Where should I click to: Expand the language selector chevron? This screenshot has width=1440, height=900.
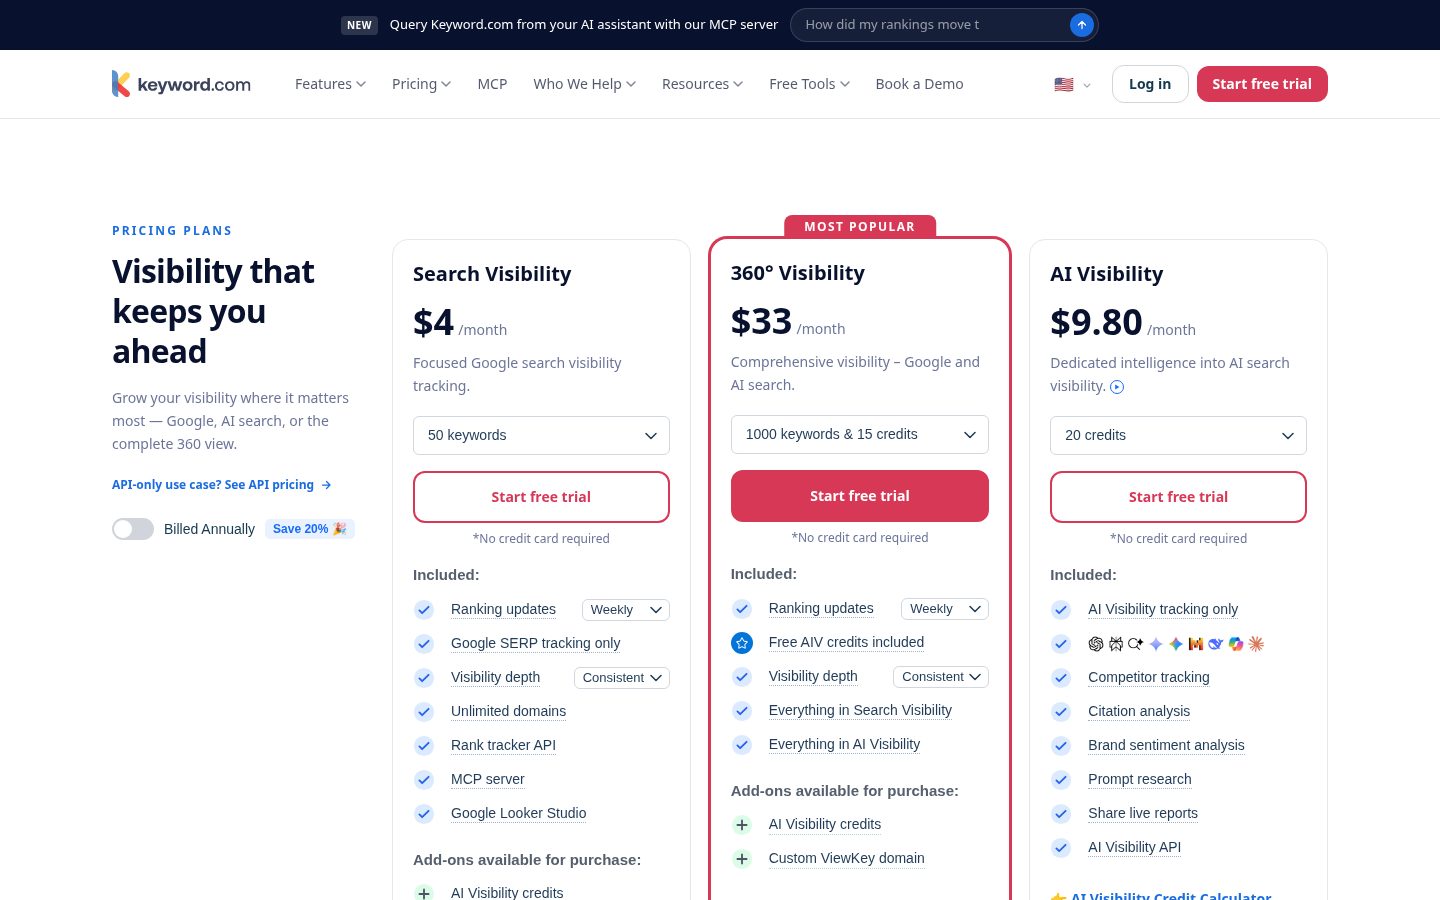click(x=1087, y=85)
